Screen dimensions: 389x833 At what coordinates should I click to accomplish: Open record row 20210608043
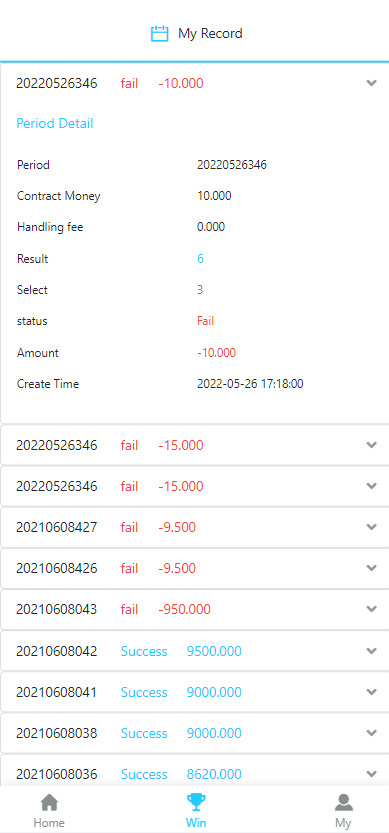point(194,609)
